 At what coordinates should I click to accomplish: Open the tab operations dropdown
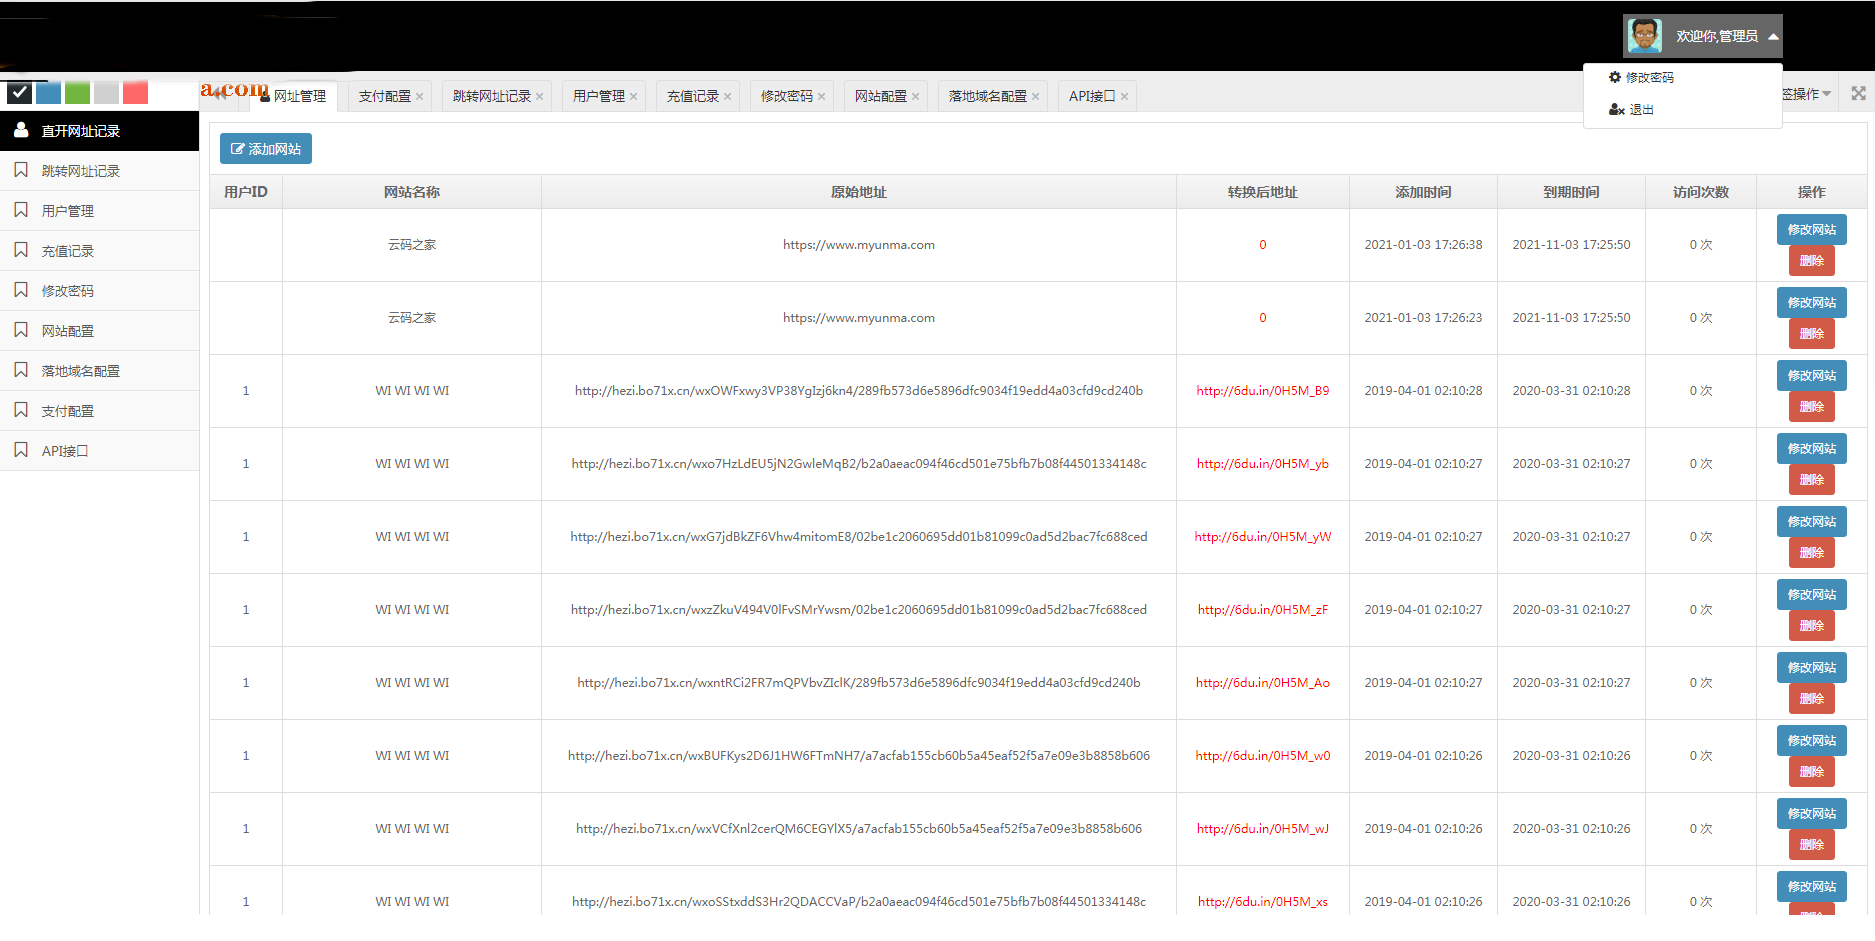tap(1806, 94)
